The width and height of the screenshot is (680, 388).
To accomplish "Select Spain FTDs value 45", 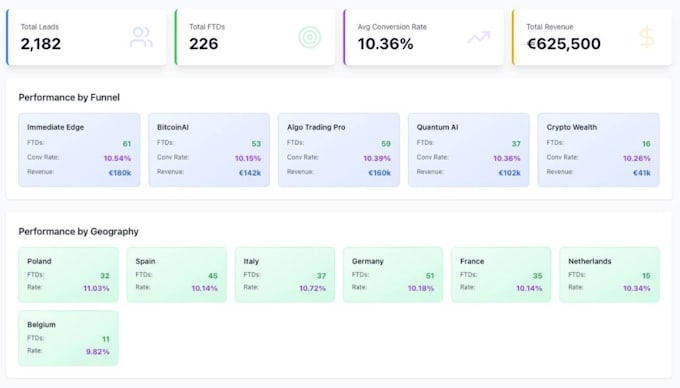I will 213,276.
